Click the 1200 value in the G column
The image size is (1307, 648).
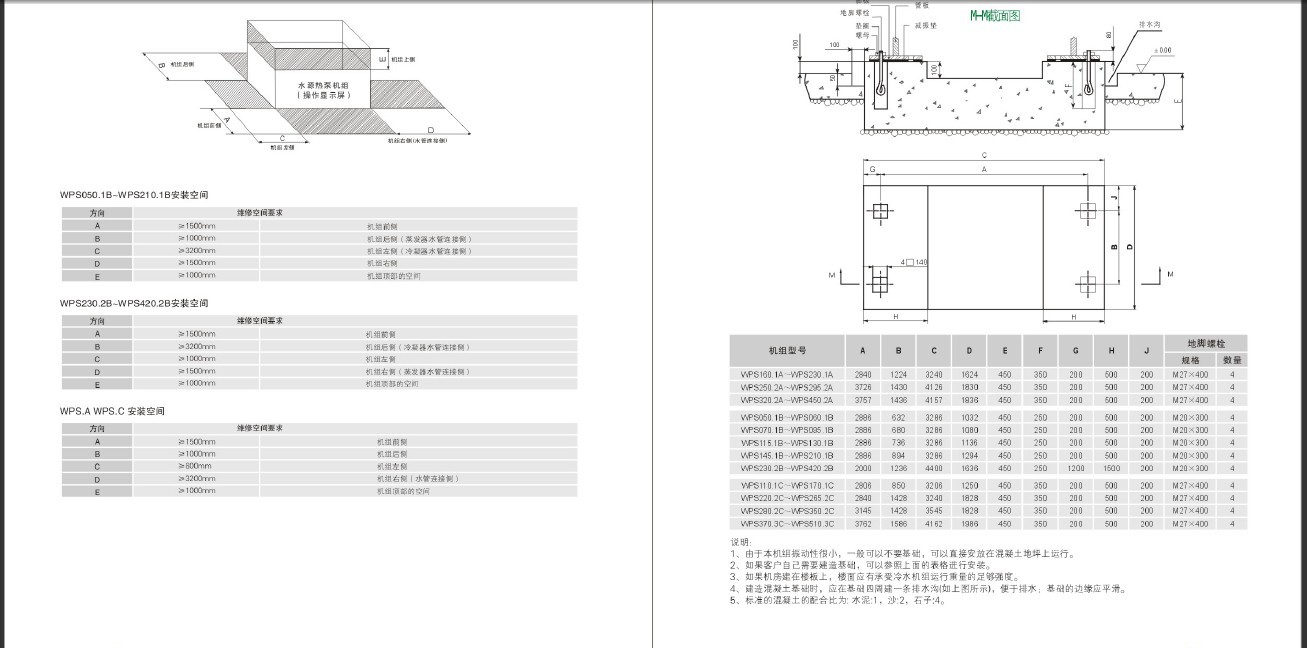point(1075,468)
